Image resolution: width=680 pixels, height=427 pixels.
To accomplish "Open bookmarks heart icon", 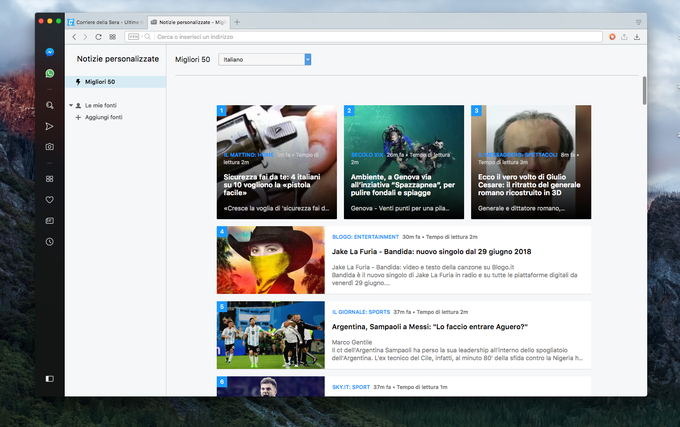I will pyautogui.click(x=50, y=199).
